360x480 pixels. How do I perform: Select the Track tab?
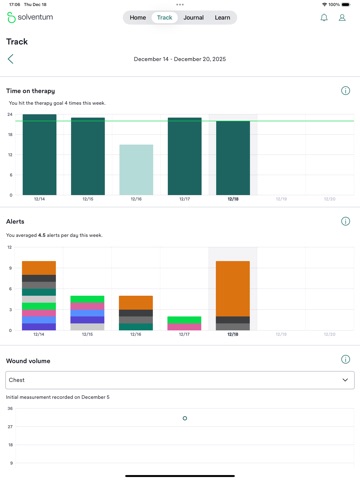tap(165, 18)
